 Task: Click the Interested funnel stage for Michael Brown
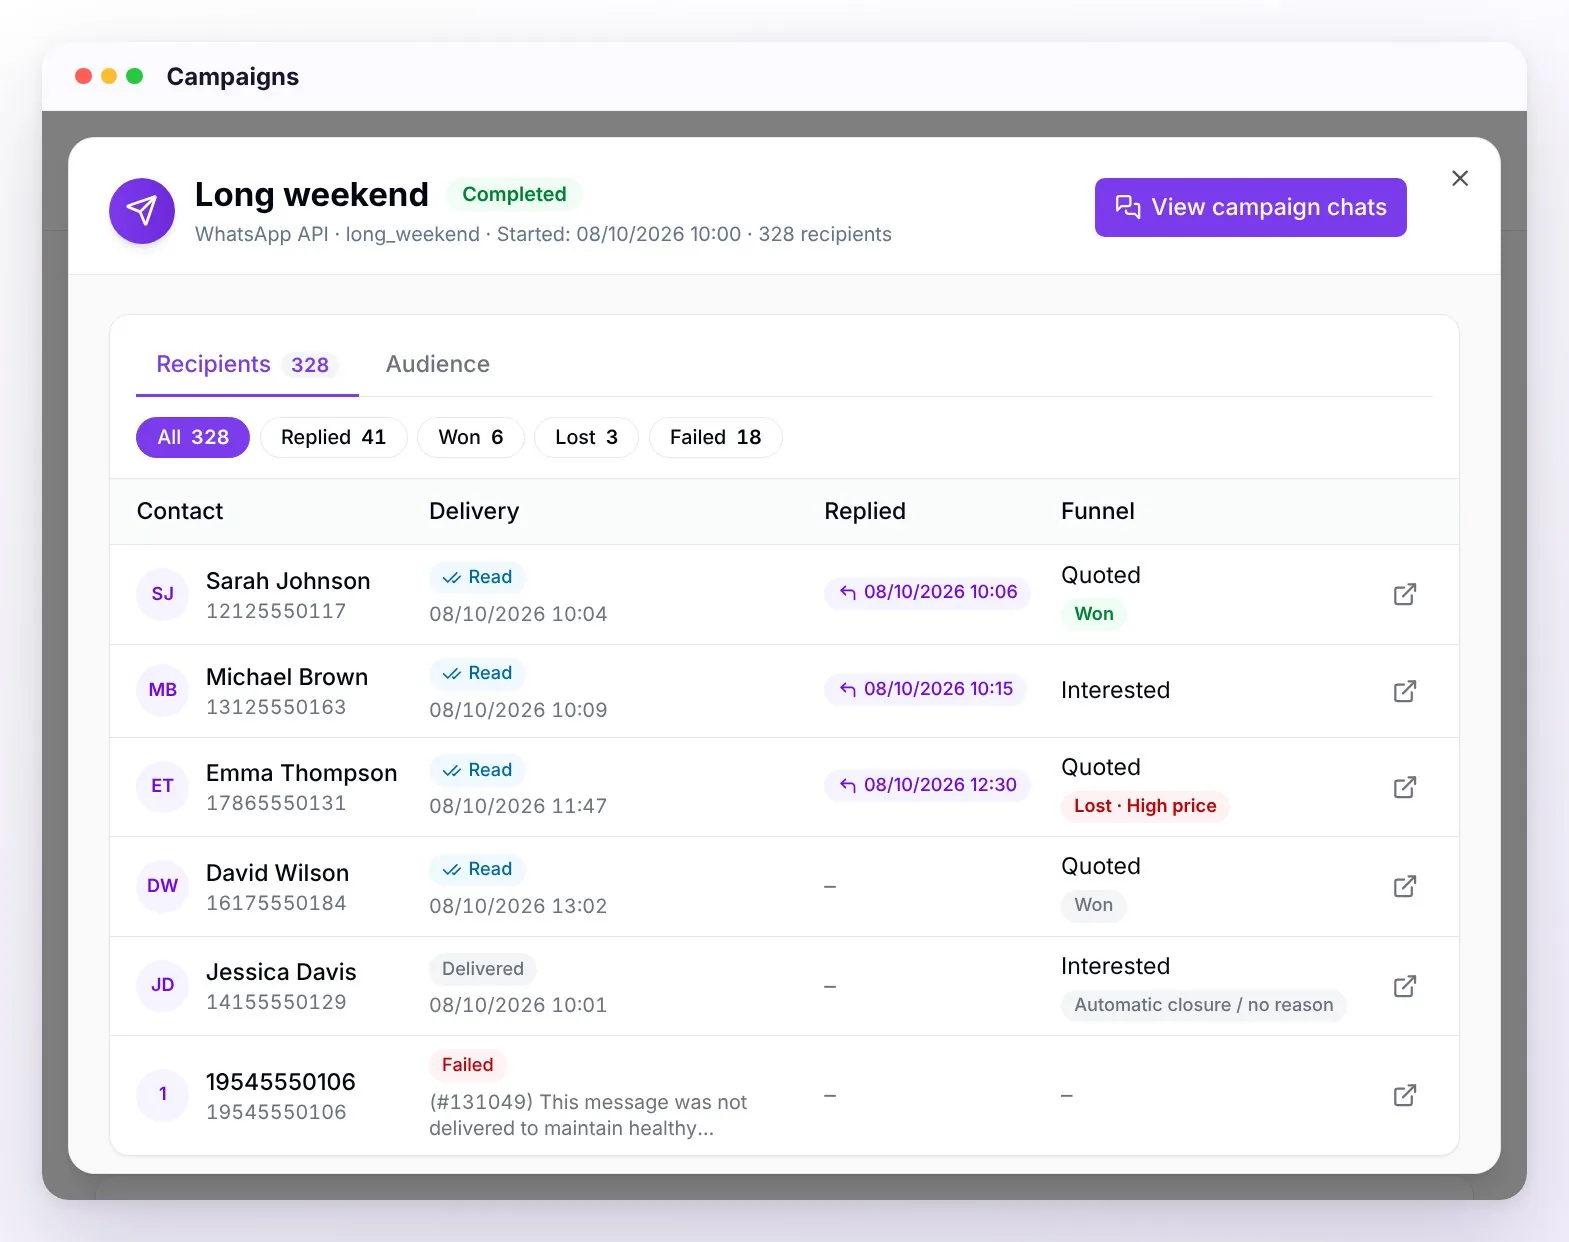click(x=1115, y=690)
